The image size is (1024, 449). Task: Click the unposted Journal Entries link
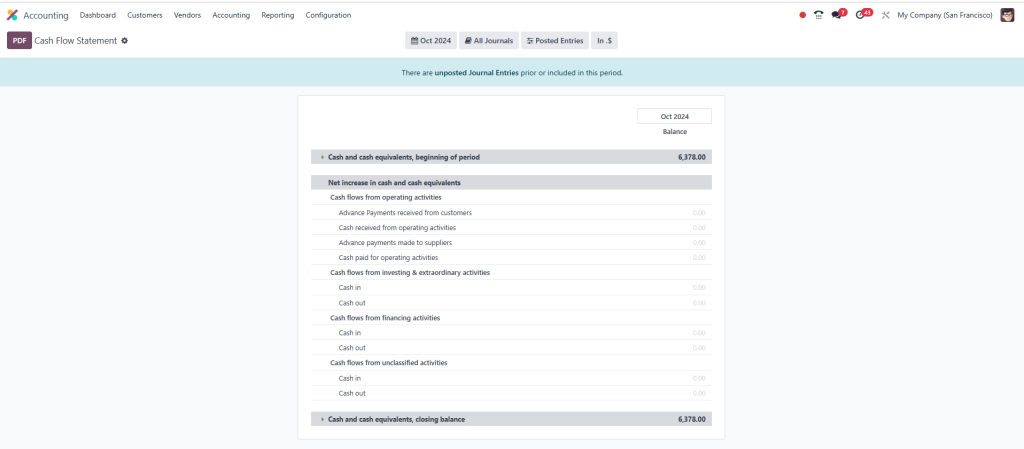pos(477,73)
